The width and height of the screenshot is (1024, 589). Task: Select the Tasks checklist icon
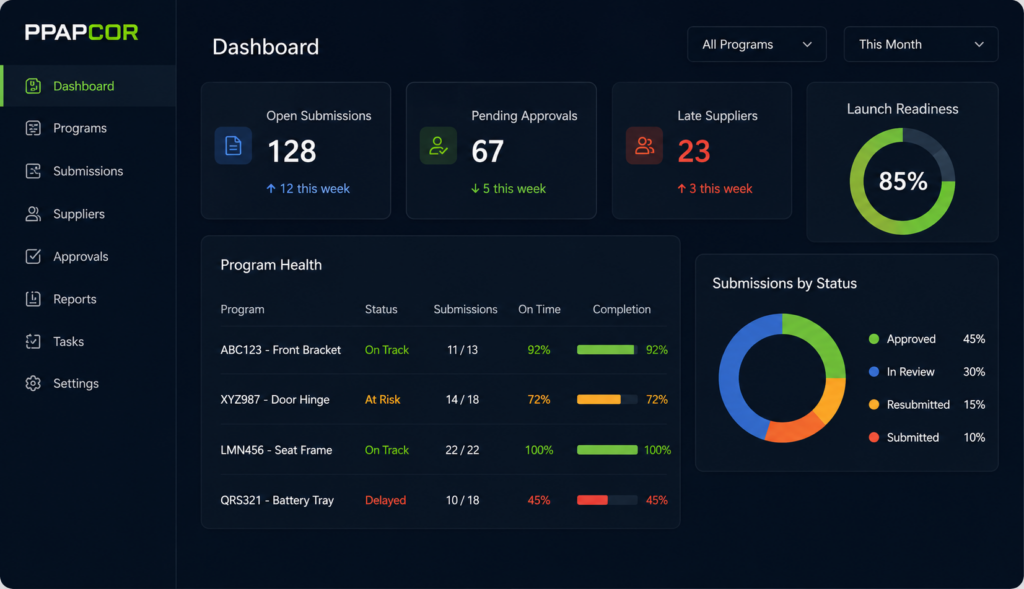pos(33,342)
